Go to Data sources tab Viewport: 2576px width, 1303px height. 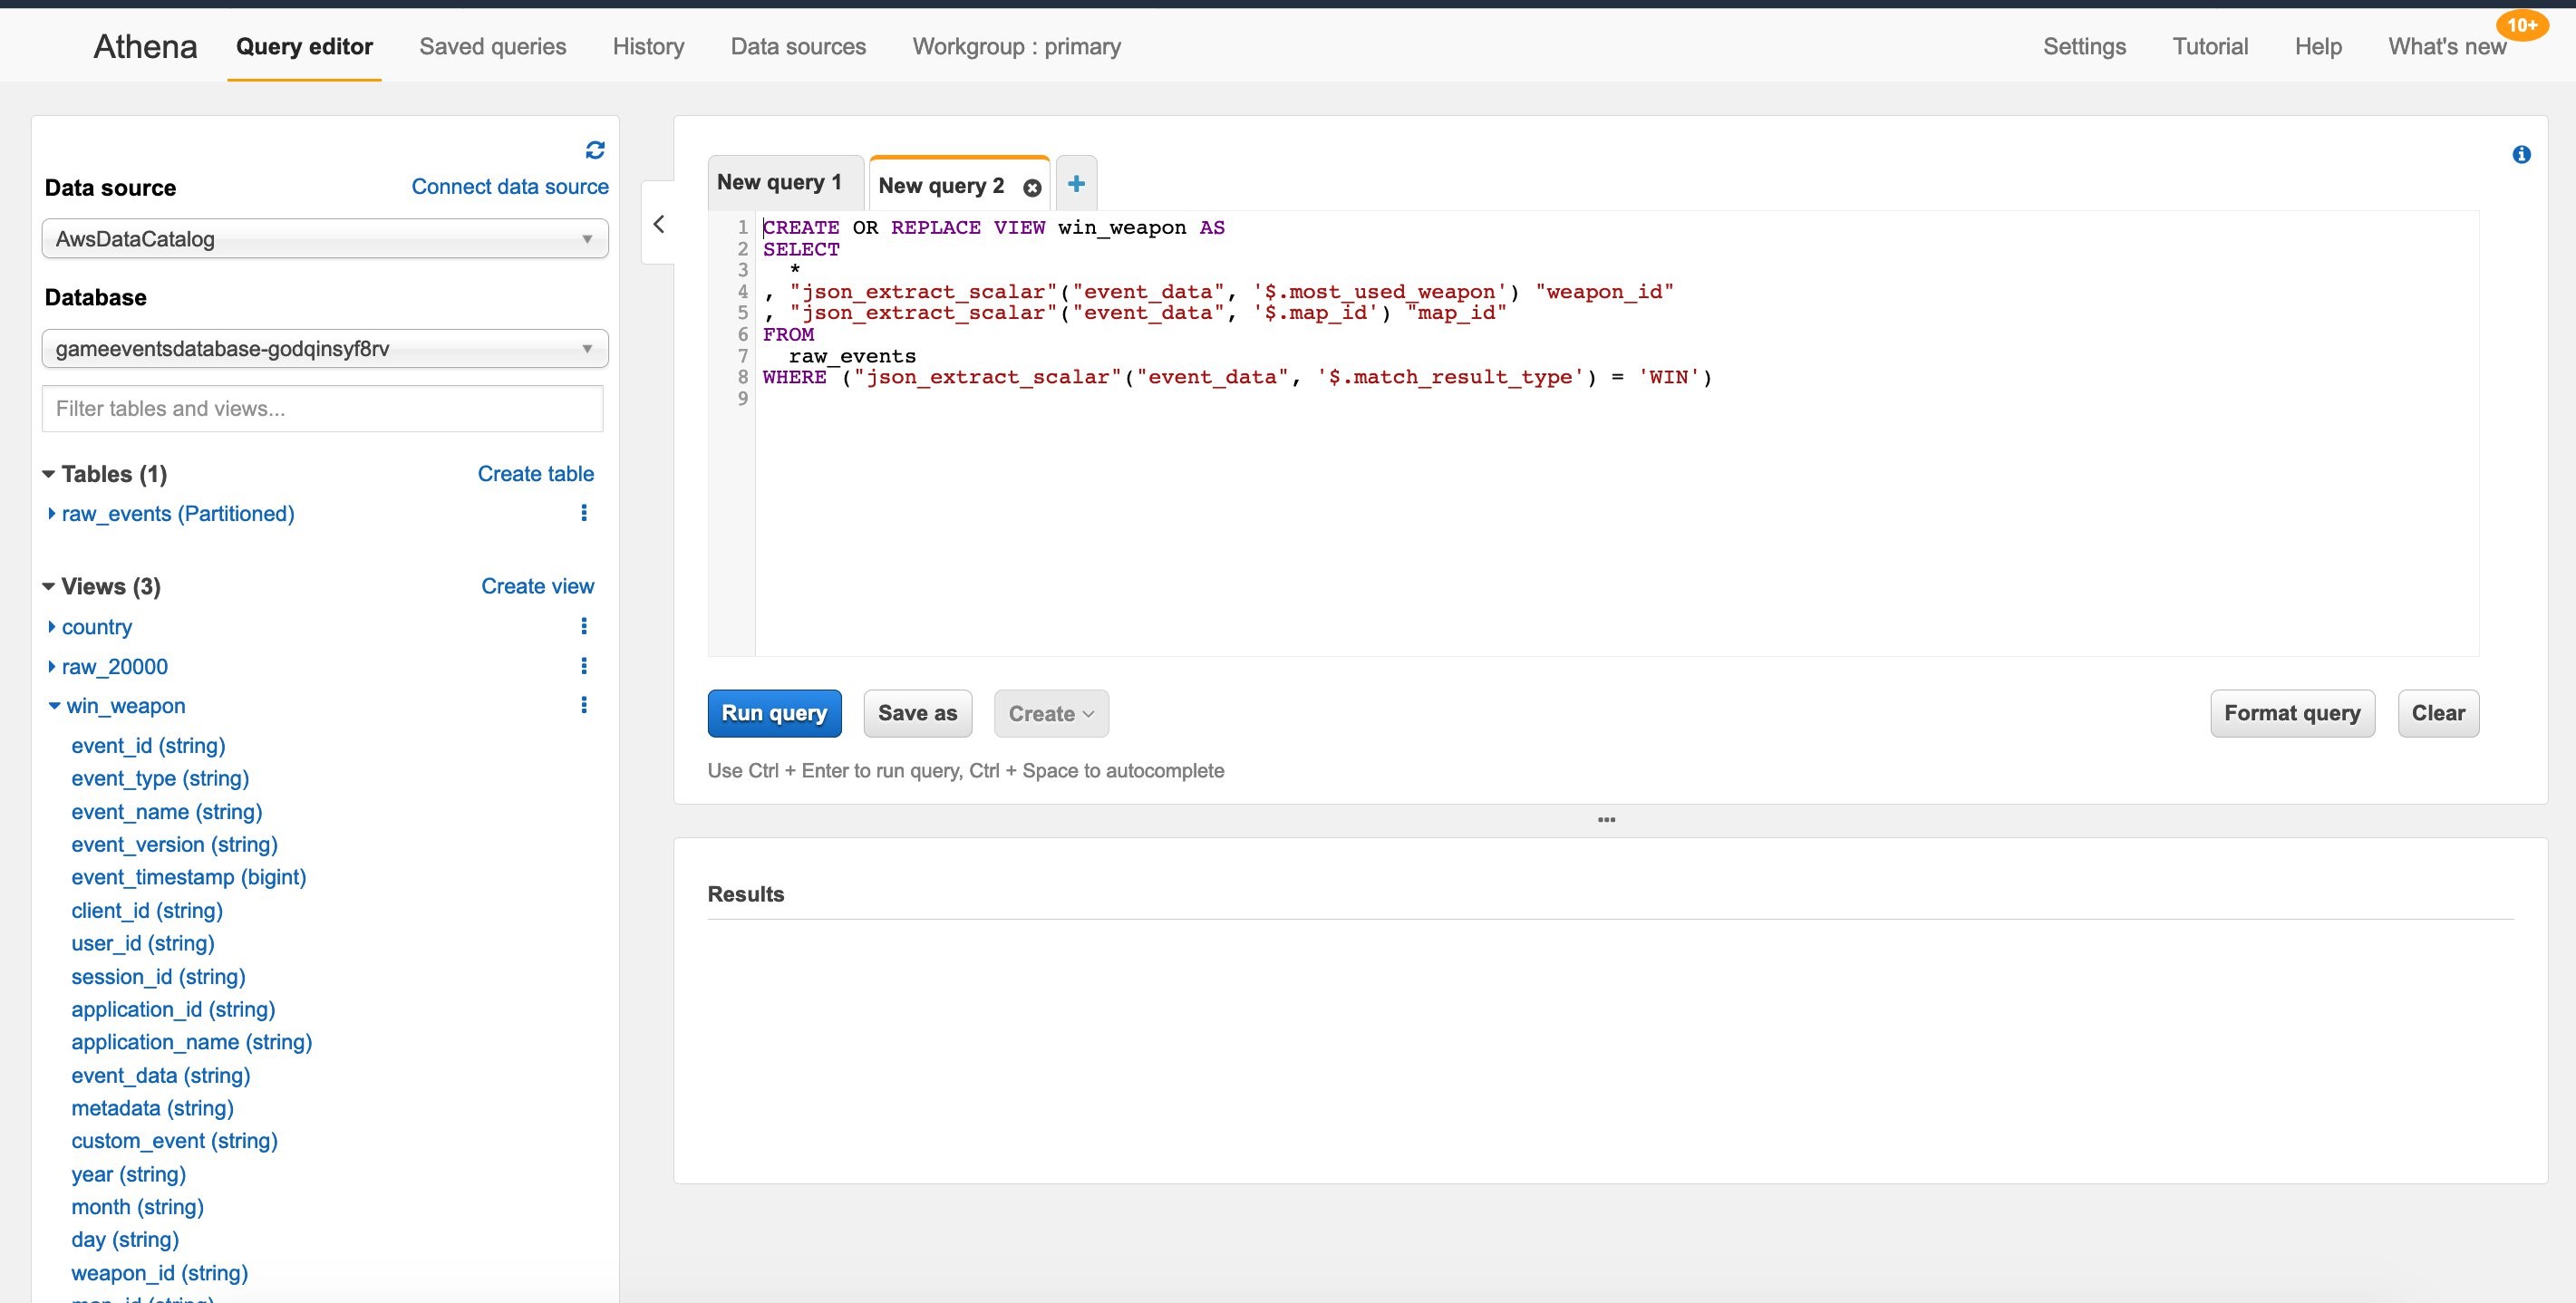point(798,46)
